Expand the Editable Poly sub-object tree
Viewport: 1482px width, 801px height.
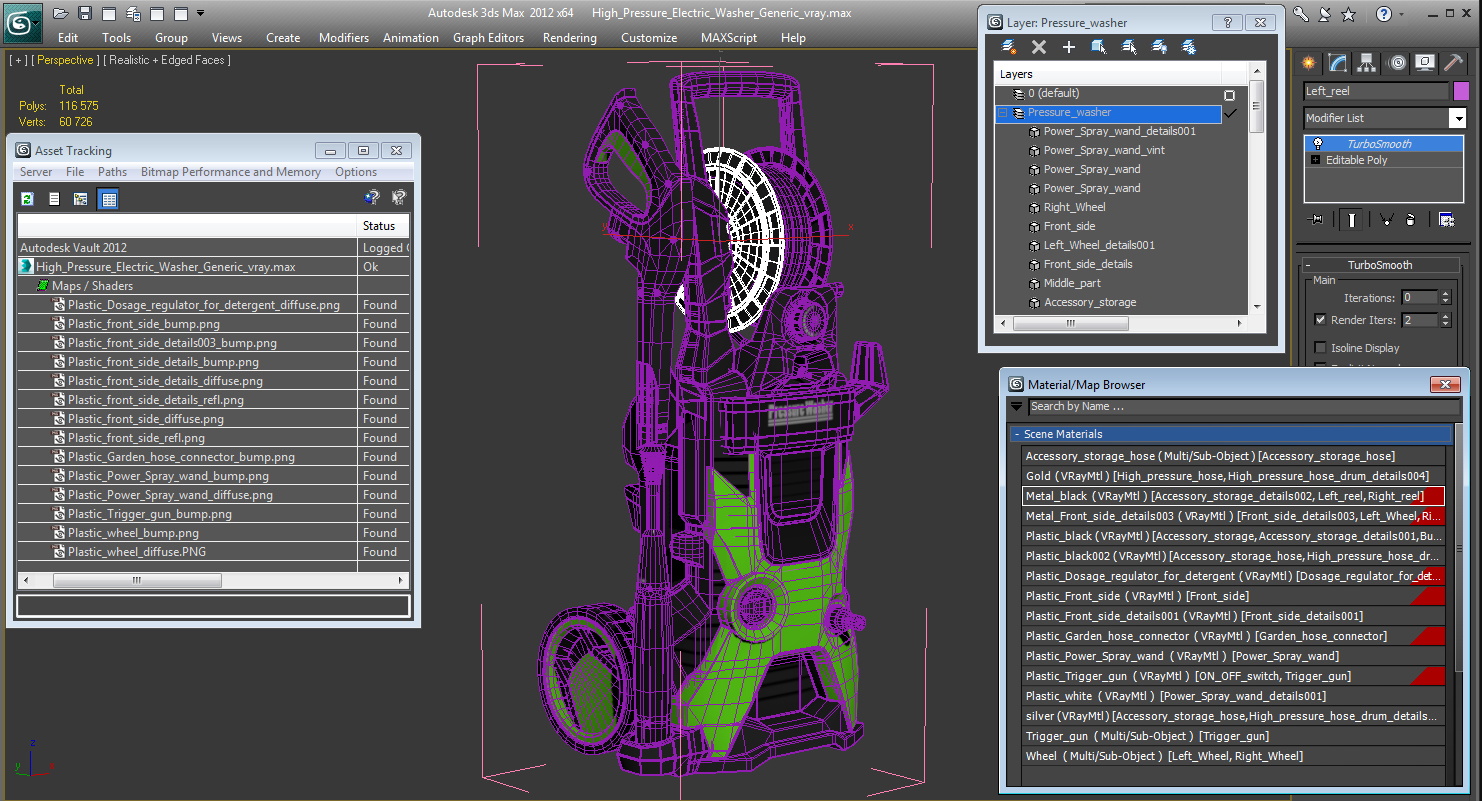tap(1315, 160)
